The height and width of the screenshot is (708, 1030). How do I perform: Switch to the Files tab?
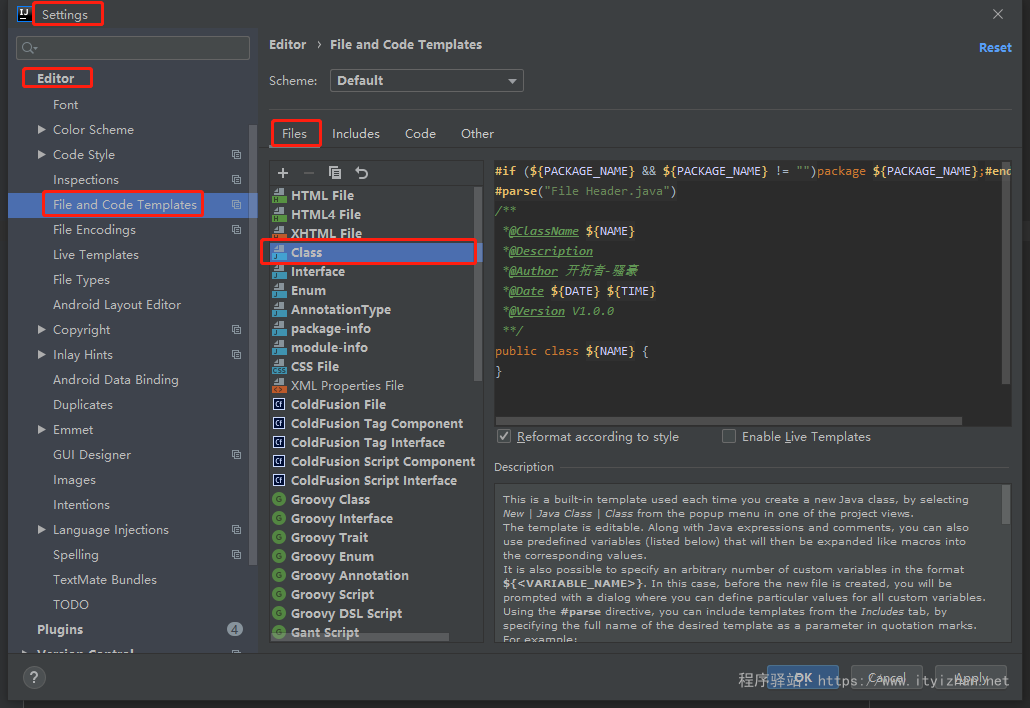[x=294, y=133]
